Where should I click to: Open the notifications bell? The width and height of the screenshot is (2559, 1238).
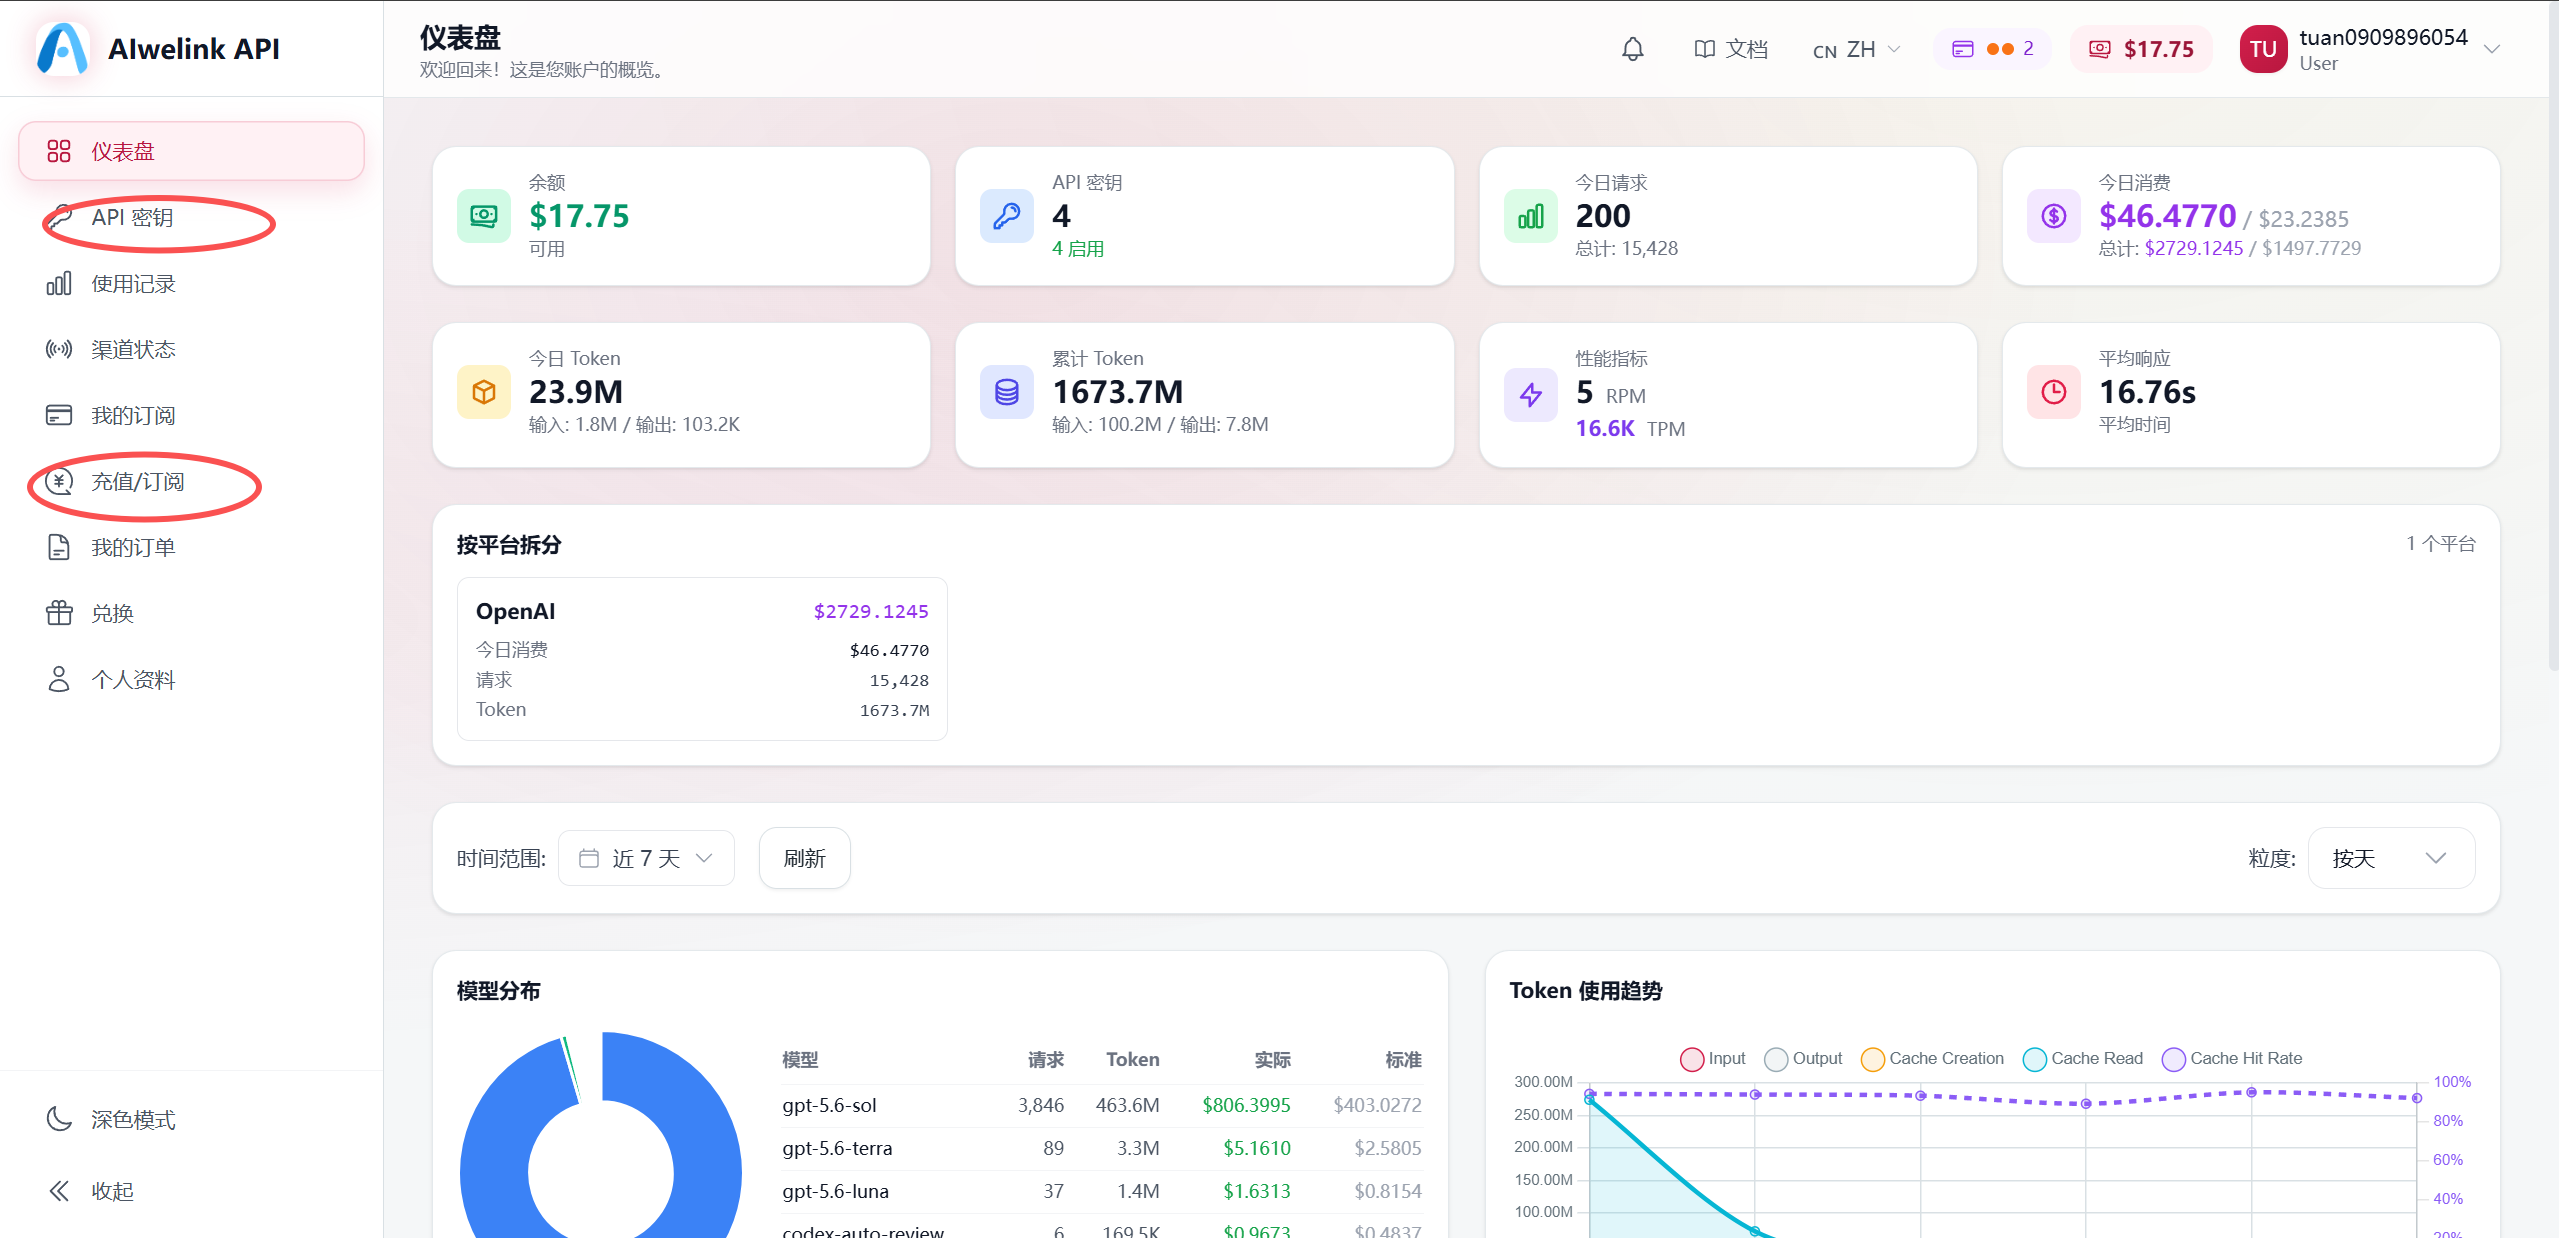[x=1632, y=49]
